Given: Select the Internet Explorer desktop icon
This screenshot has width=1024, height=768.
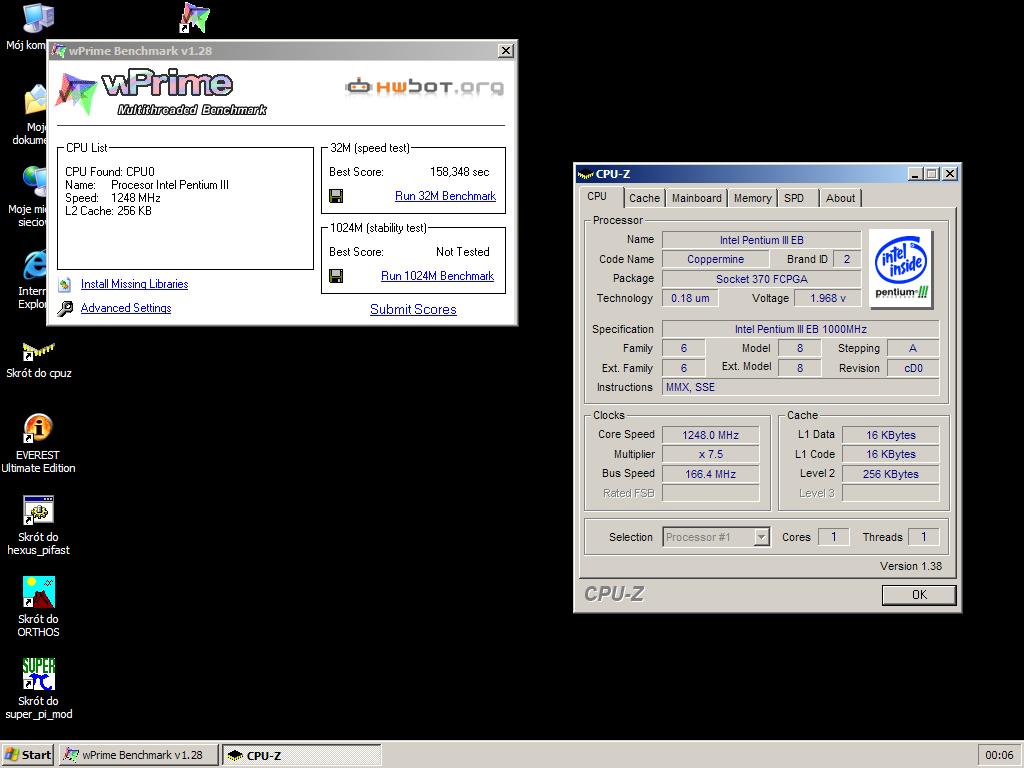Looking at the screenshot, I should click(35, 265).
